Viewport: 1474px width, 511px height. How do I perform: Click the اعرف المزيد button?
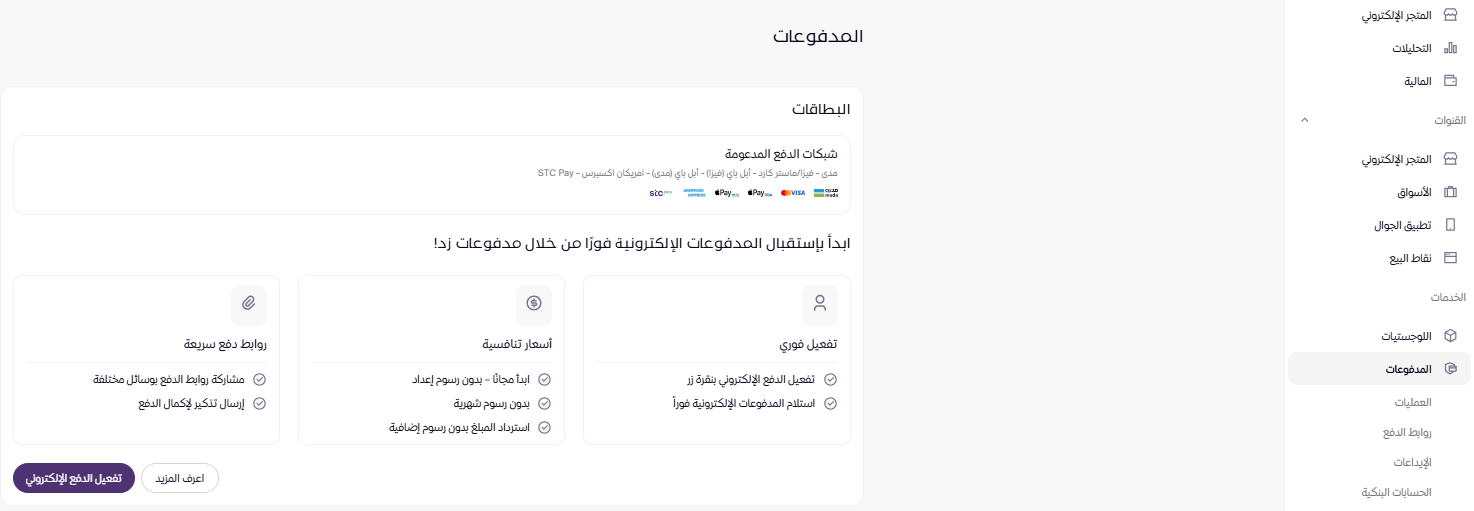point(180,479)
